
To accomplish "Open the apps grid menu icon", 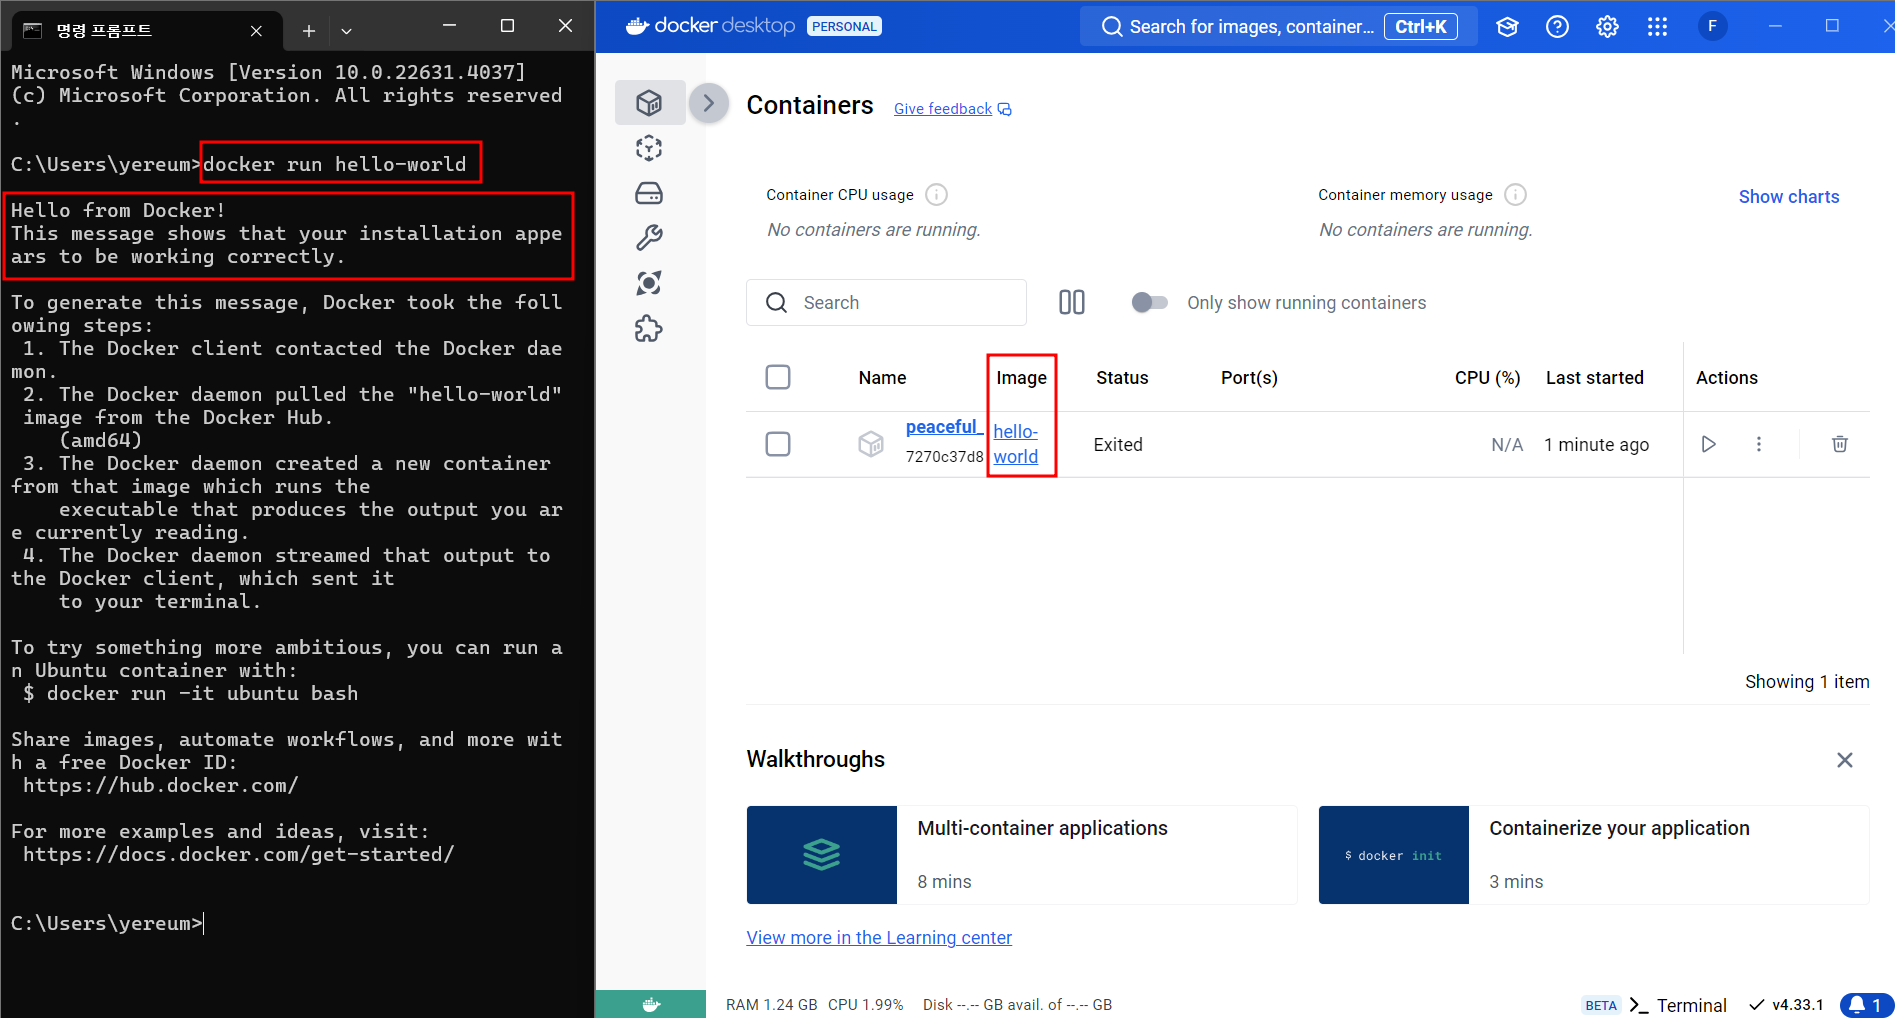I will [1657, 27].
